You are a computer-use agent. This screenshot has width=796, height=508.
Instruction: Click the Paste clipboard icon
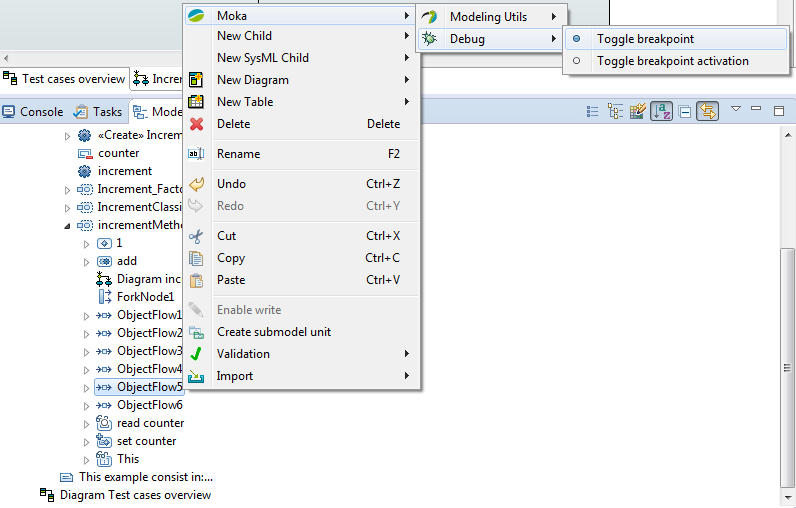(196, 280)
